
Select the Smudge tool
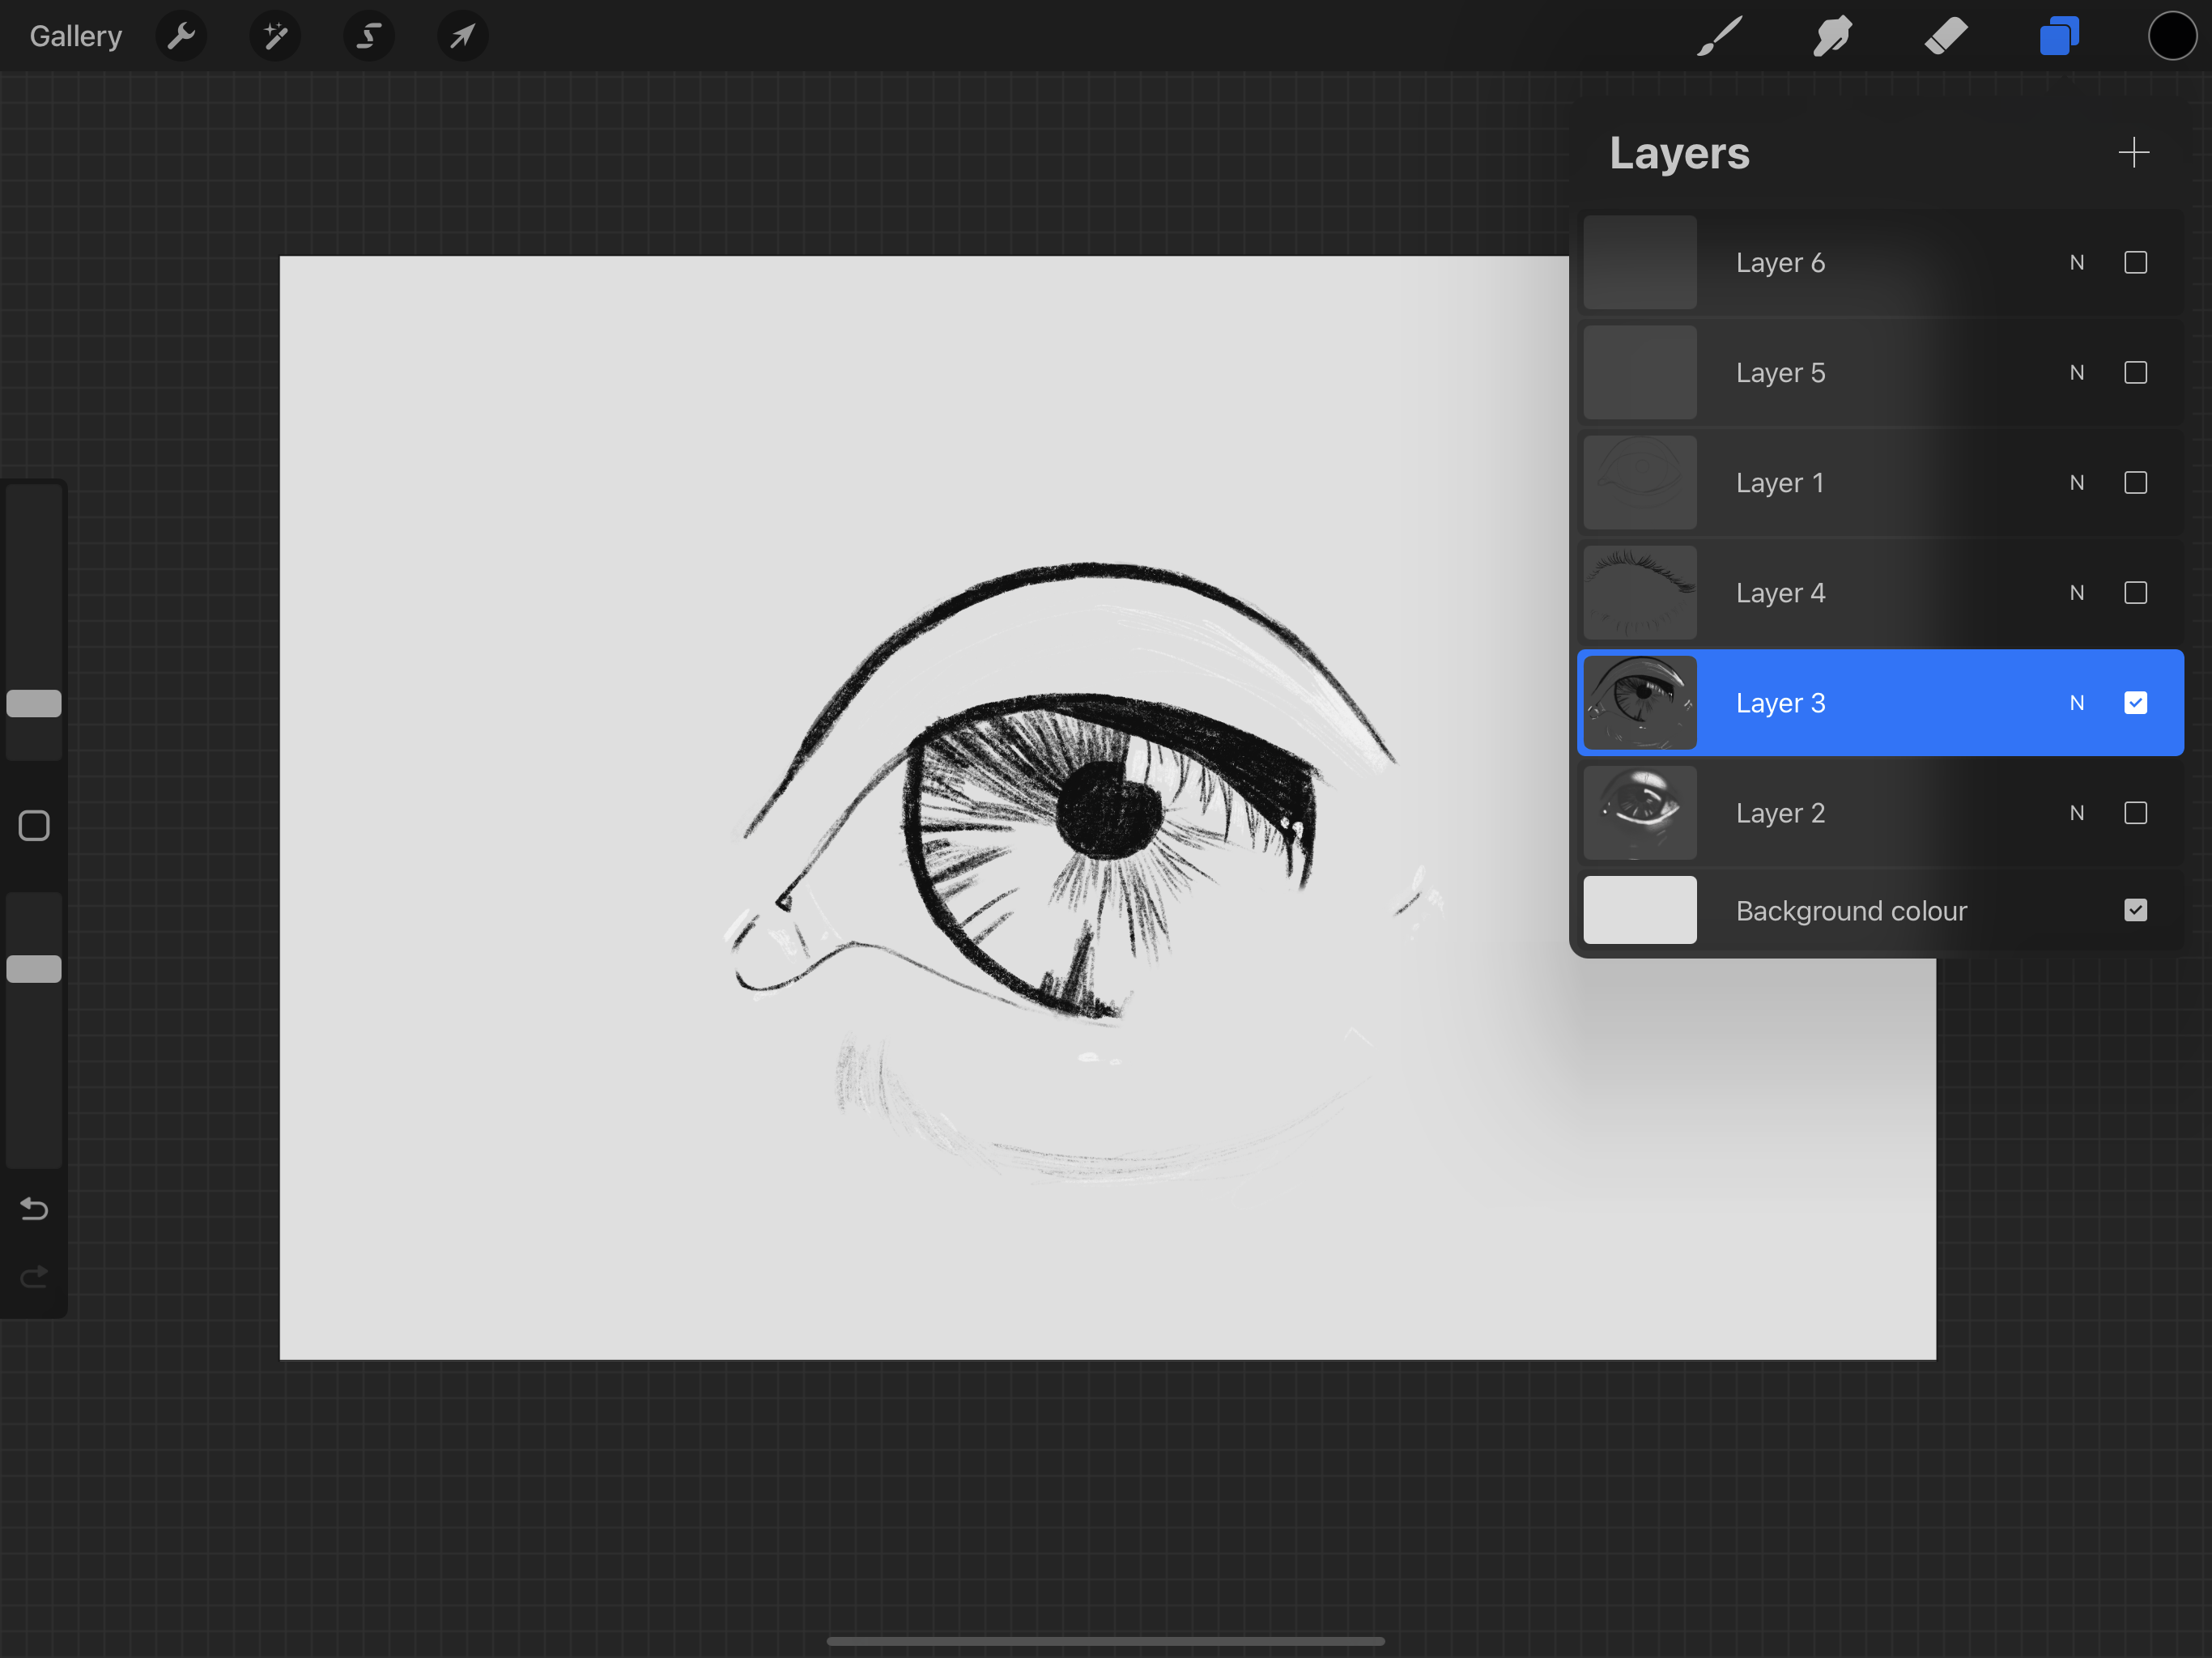1833,36
